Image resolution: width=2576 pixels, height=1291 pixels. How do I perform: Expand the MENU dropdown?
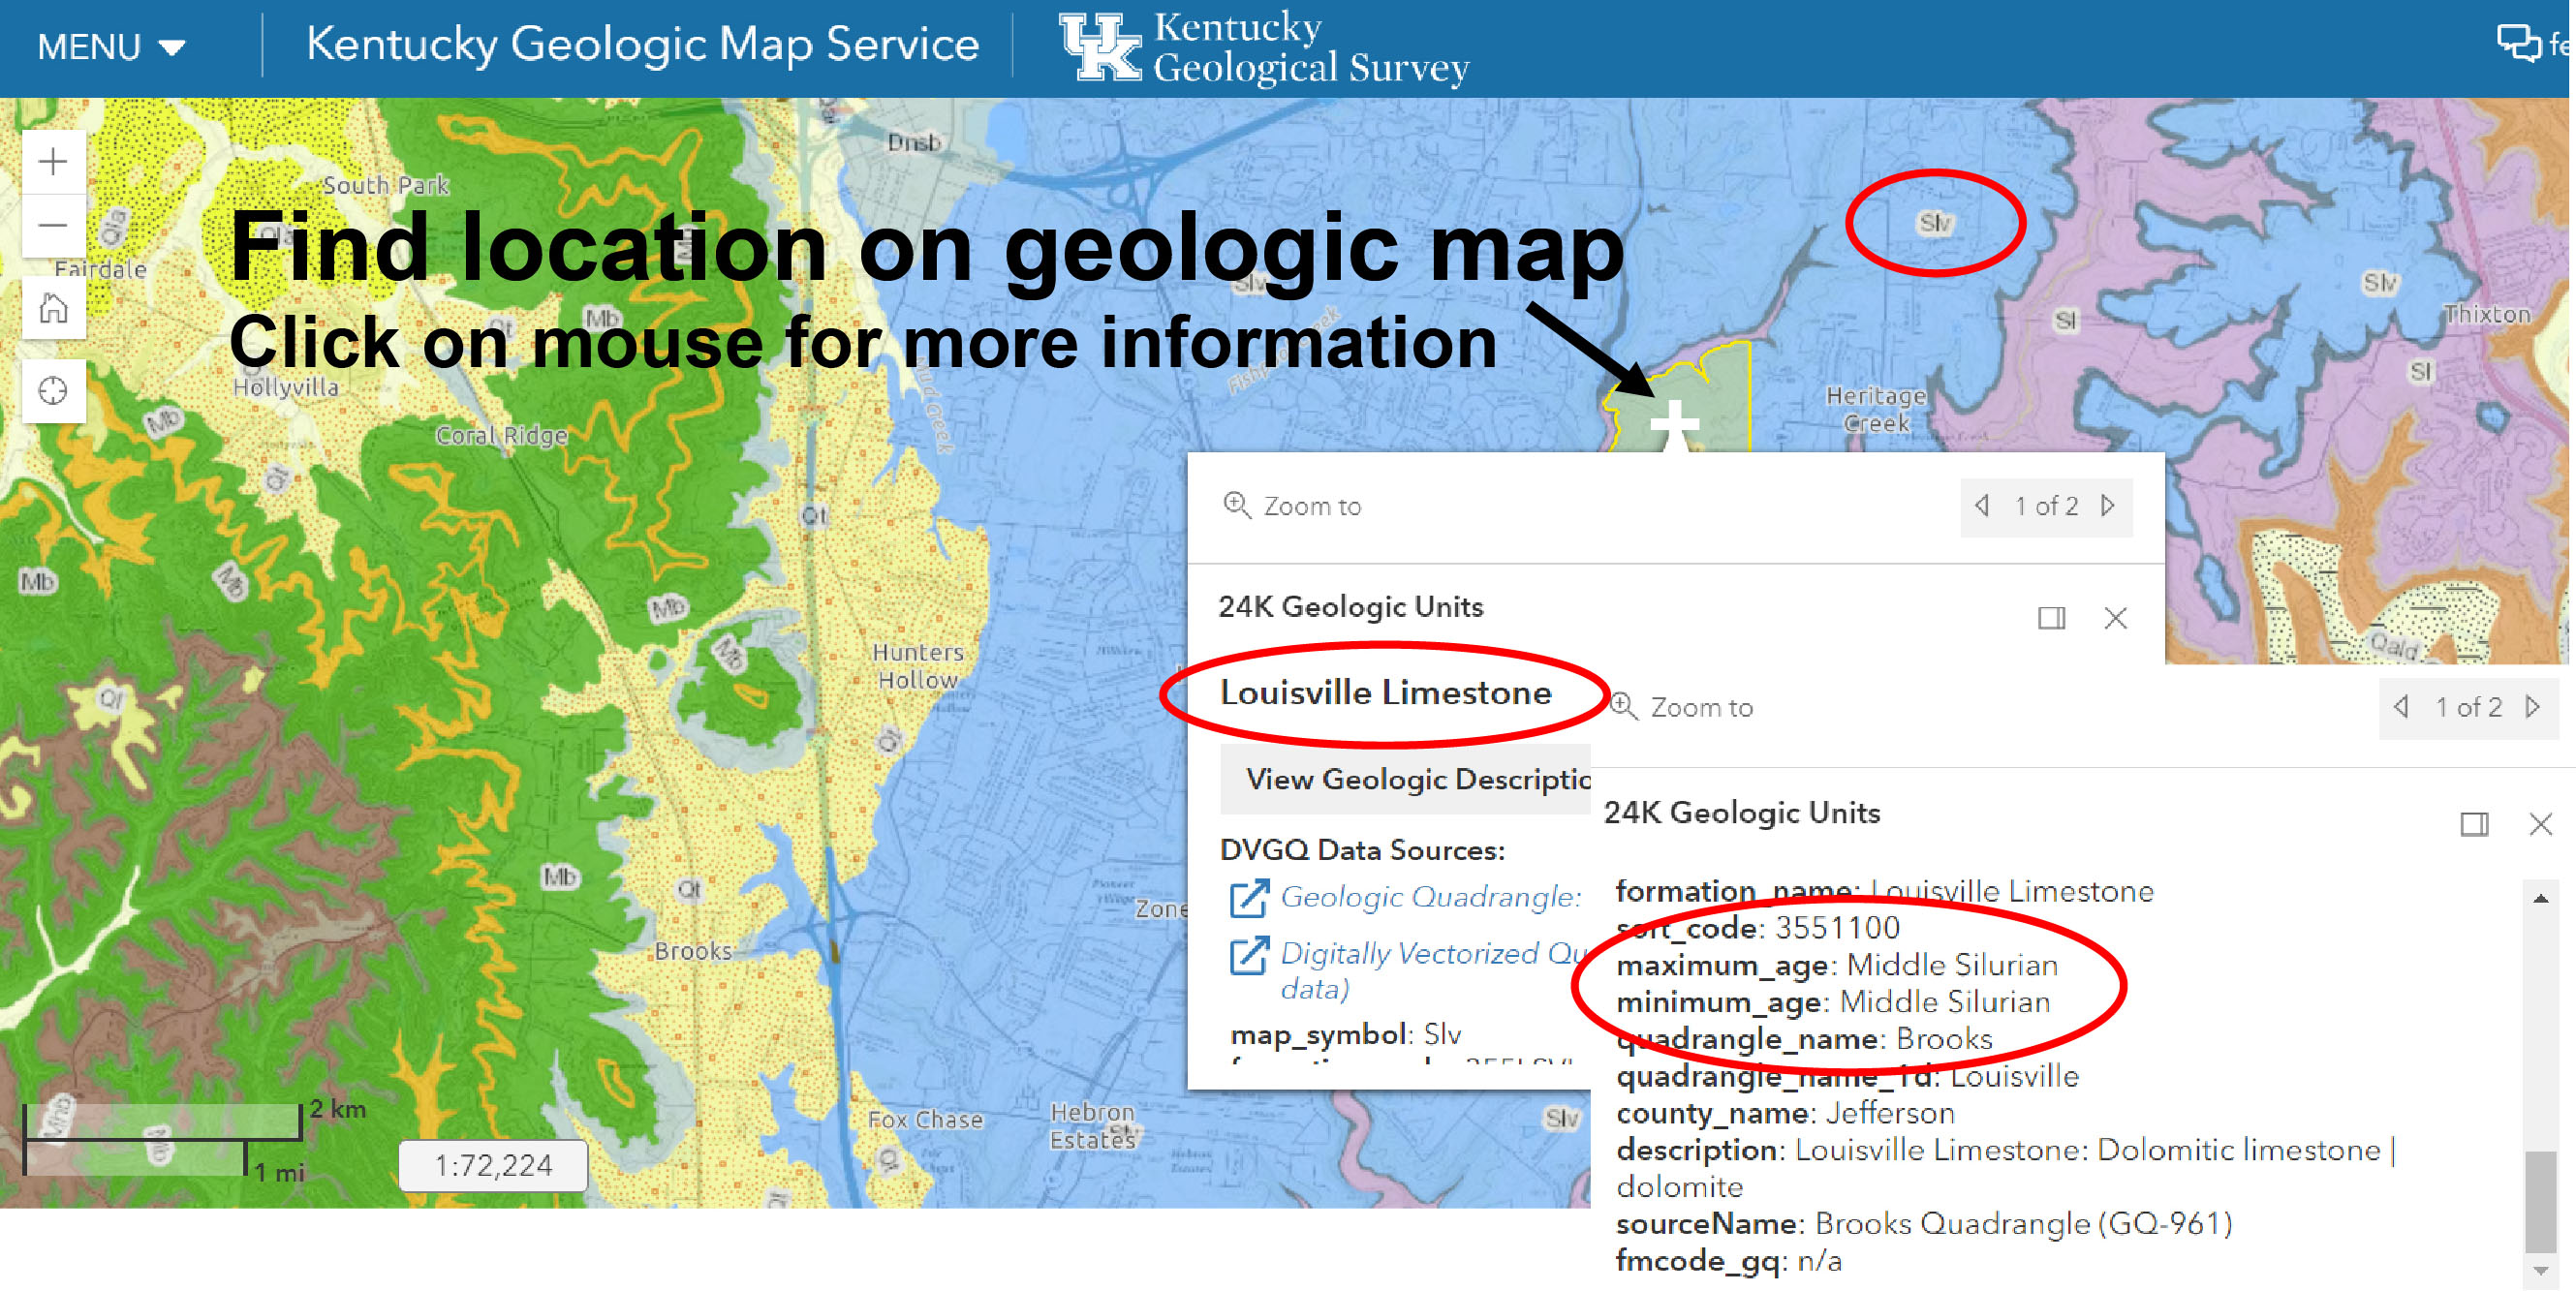coord(111,47)
